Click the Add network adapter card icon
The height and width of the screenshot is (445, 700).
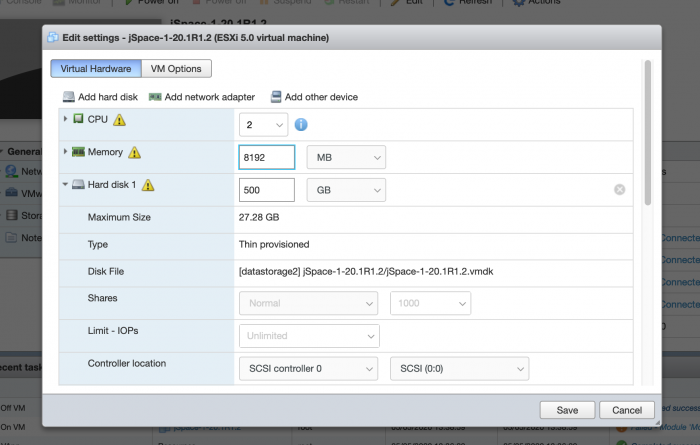pos(155,97)
